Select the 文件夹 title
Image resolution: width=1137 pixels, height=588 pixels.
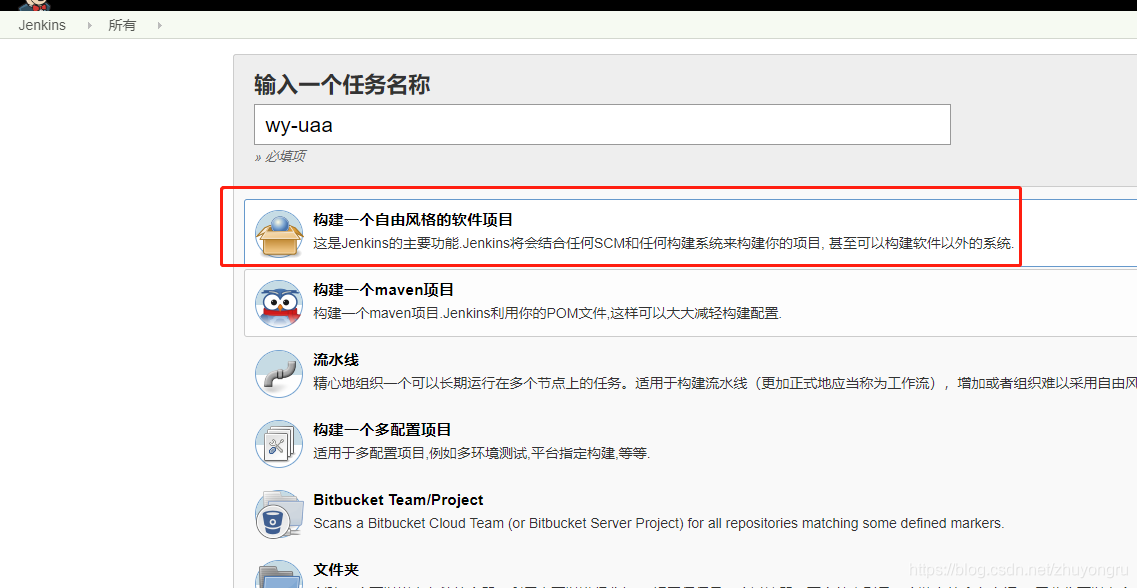pos(336,570)
